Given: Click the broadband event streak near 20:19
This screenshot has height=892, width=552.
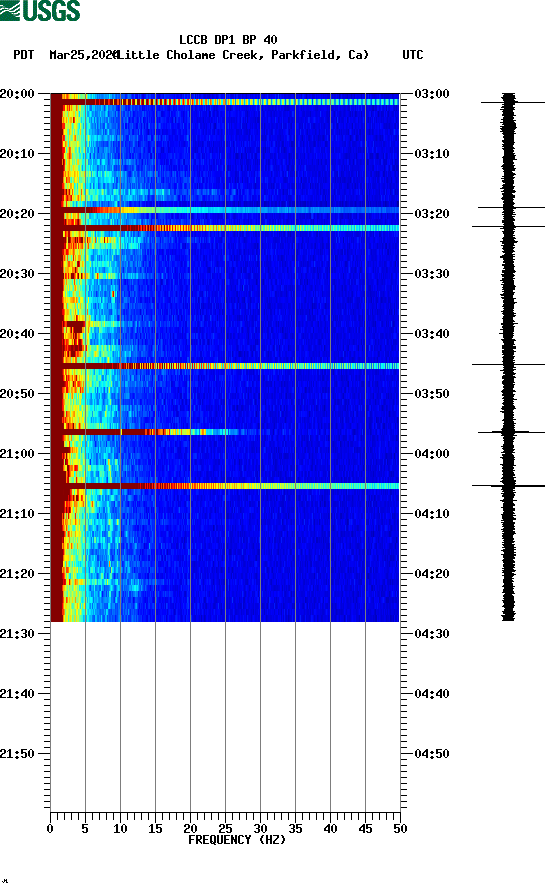Looking at the screenshot, I should [225, 210].
